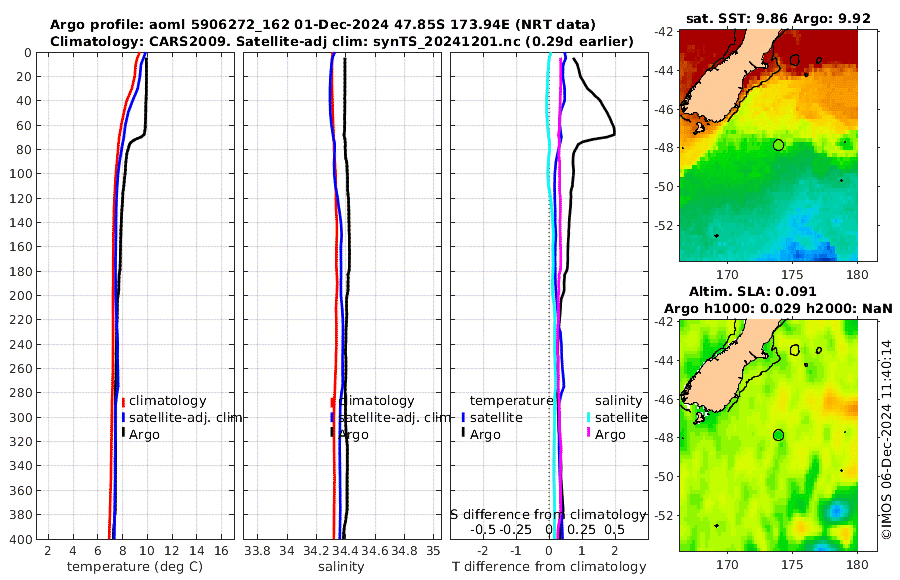This screenshot has width=900, height=580.
Task: Click the Argo float circle on the SLA map
Action: click(778, 435)
